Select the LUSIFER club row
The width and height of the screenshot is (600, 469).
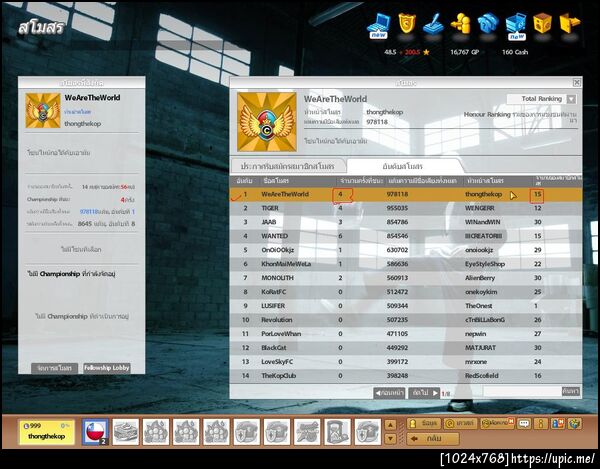[406, 306]
